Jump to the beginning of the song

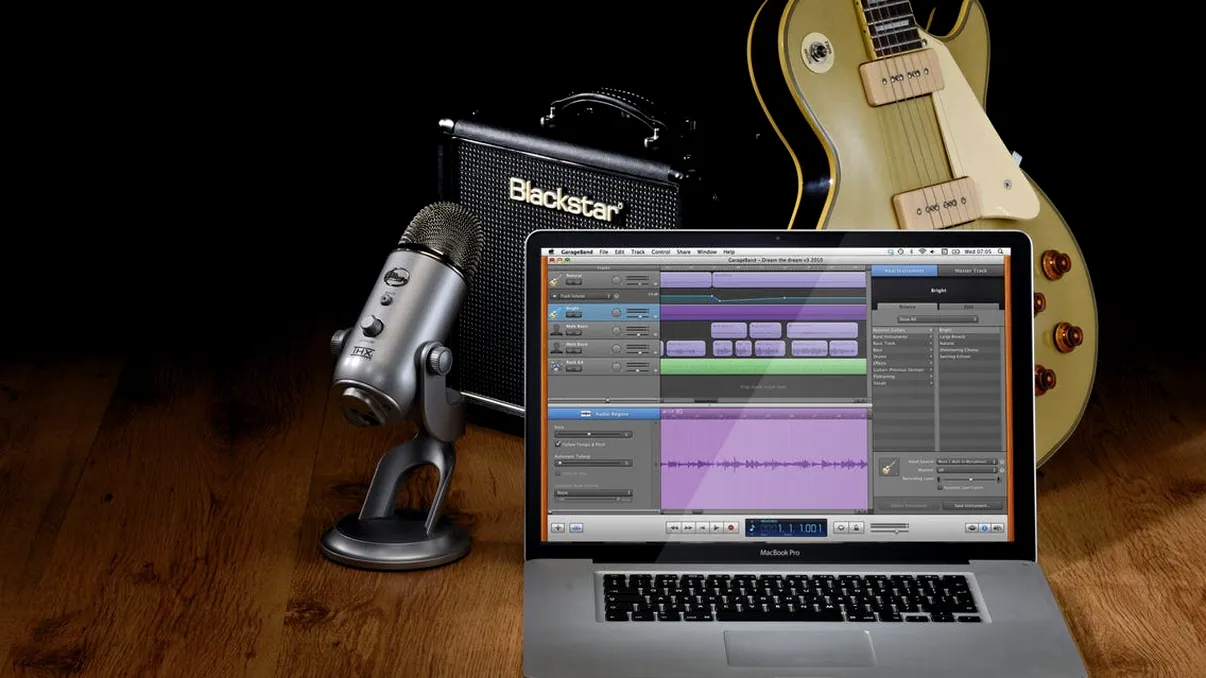(702, 528)
